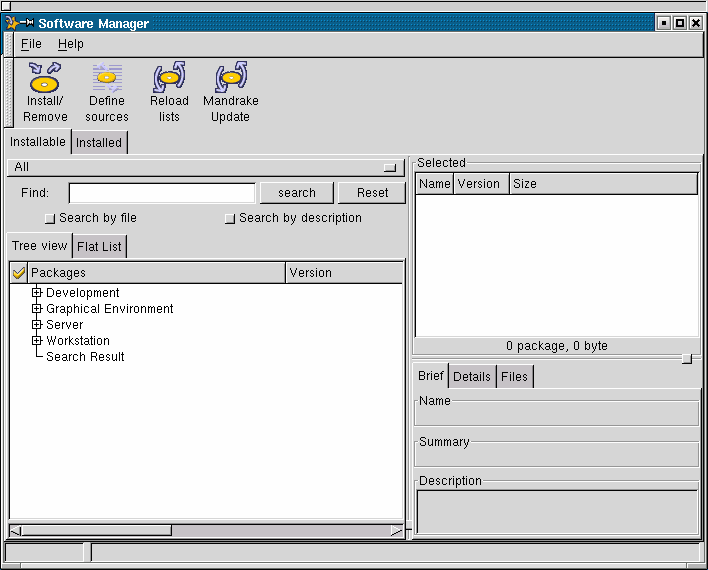
Task: Enable Search by file checkbox
Action: click(x=50, y=219)
